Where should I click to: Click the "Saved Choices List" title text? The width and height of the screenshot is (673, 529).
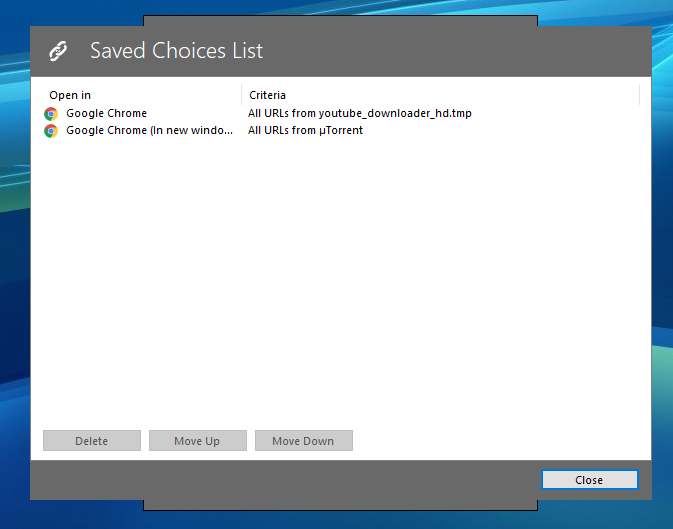pyautogui.click(x=176, y=51)
